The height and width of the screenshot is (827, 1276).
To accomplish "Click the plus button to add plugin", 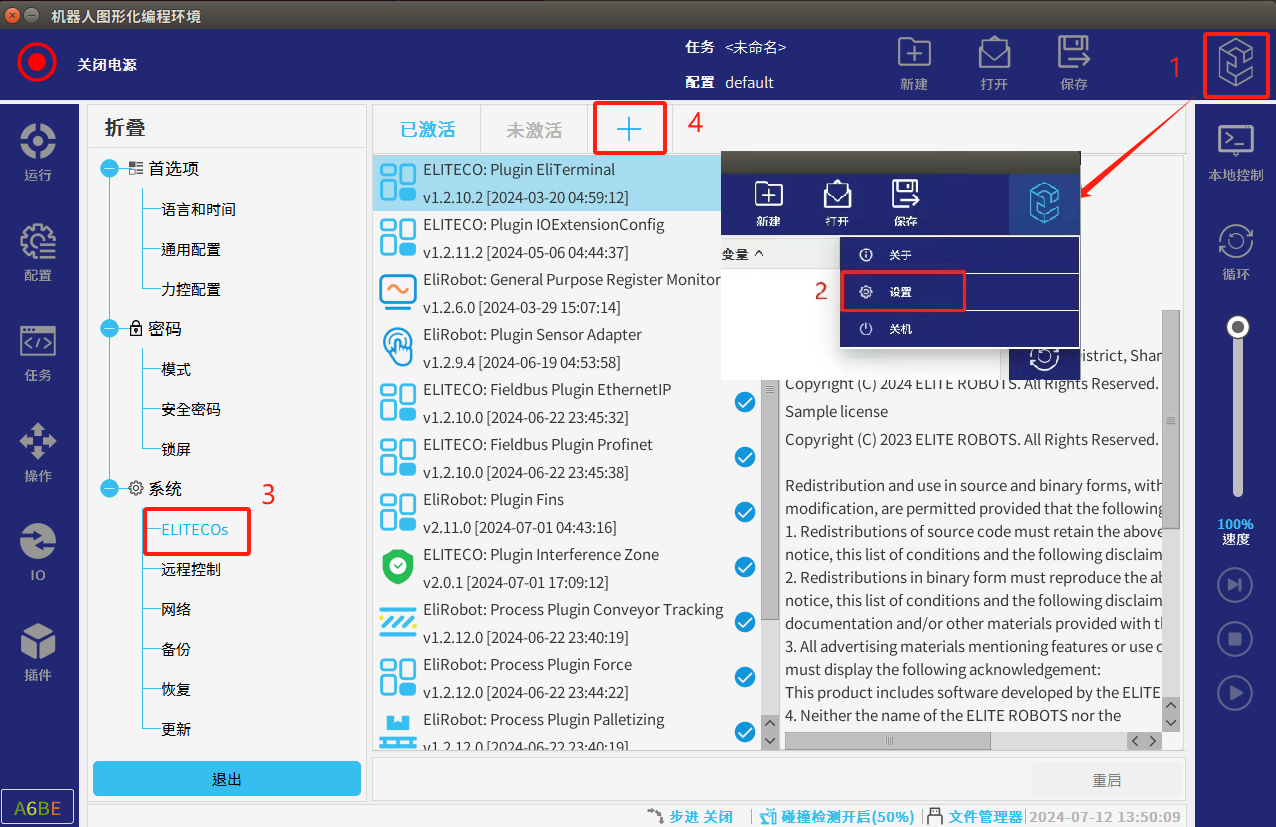I will (x=629, y=129).
